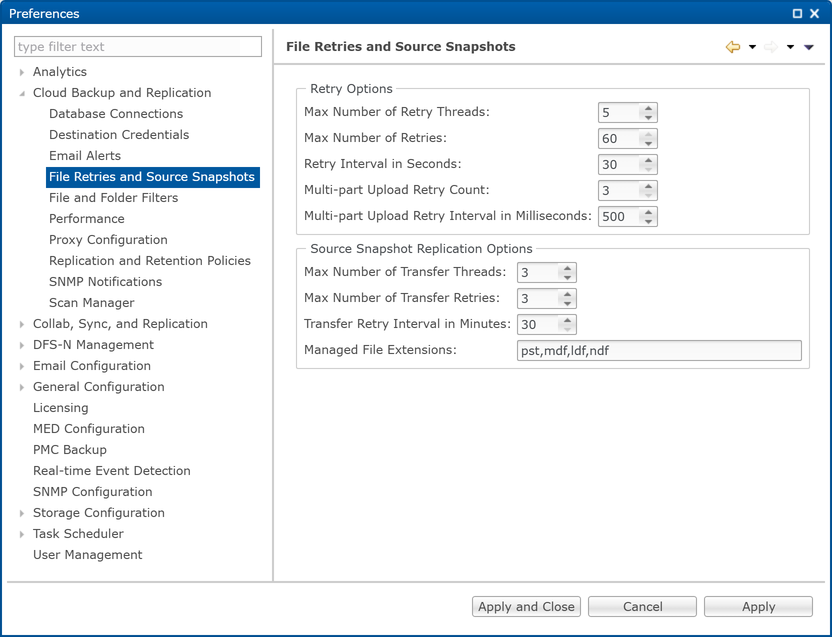Screen dimensions: 832x637
Task: Collapse Cloud Backup and Replication node
Action: click(22, 93)
